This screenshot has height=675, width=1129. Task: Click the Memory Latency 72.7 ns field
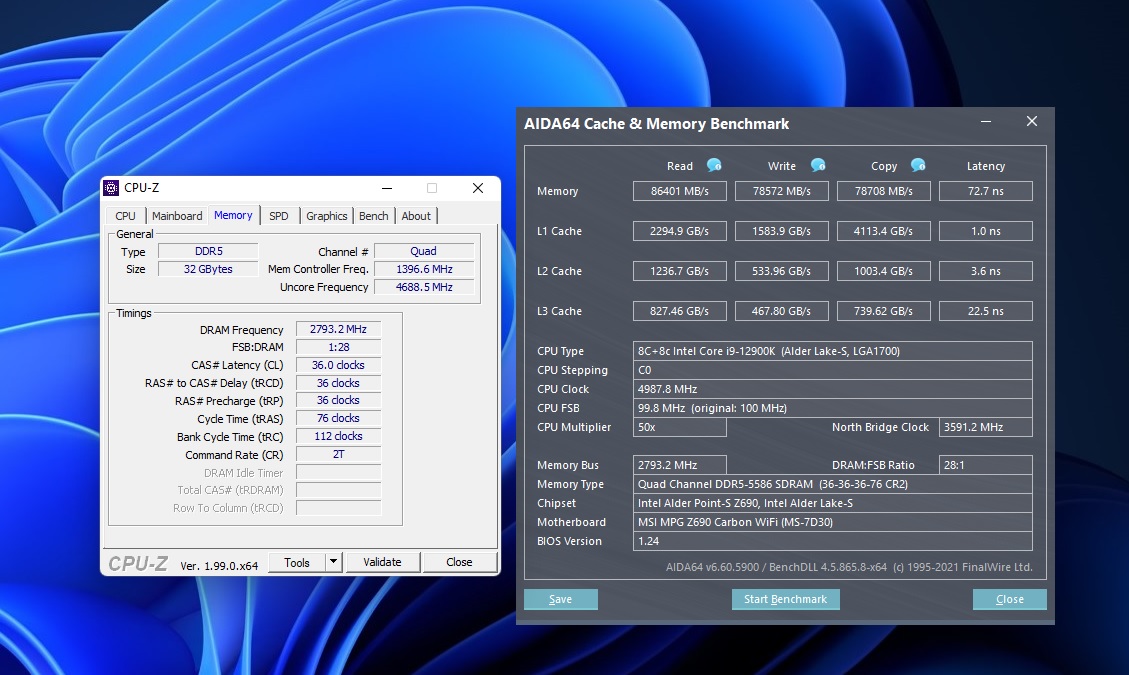click(986, 191)
